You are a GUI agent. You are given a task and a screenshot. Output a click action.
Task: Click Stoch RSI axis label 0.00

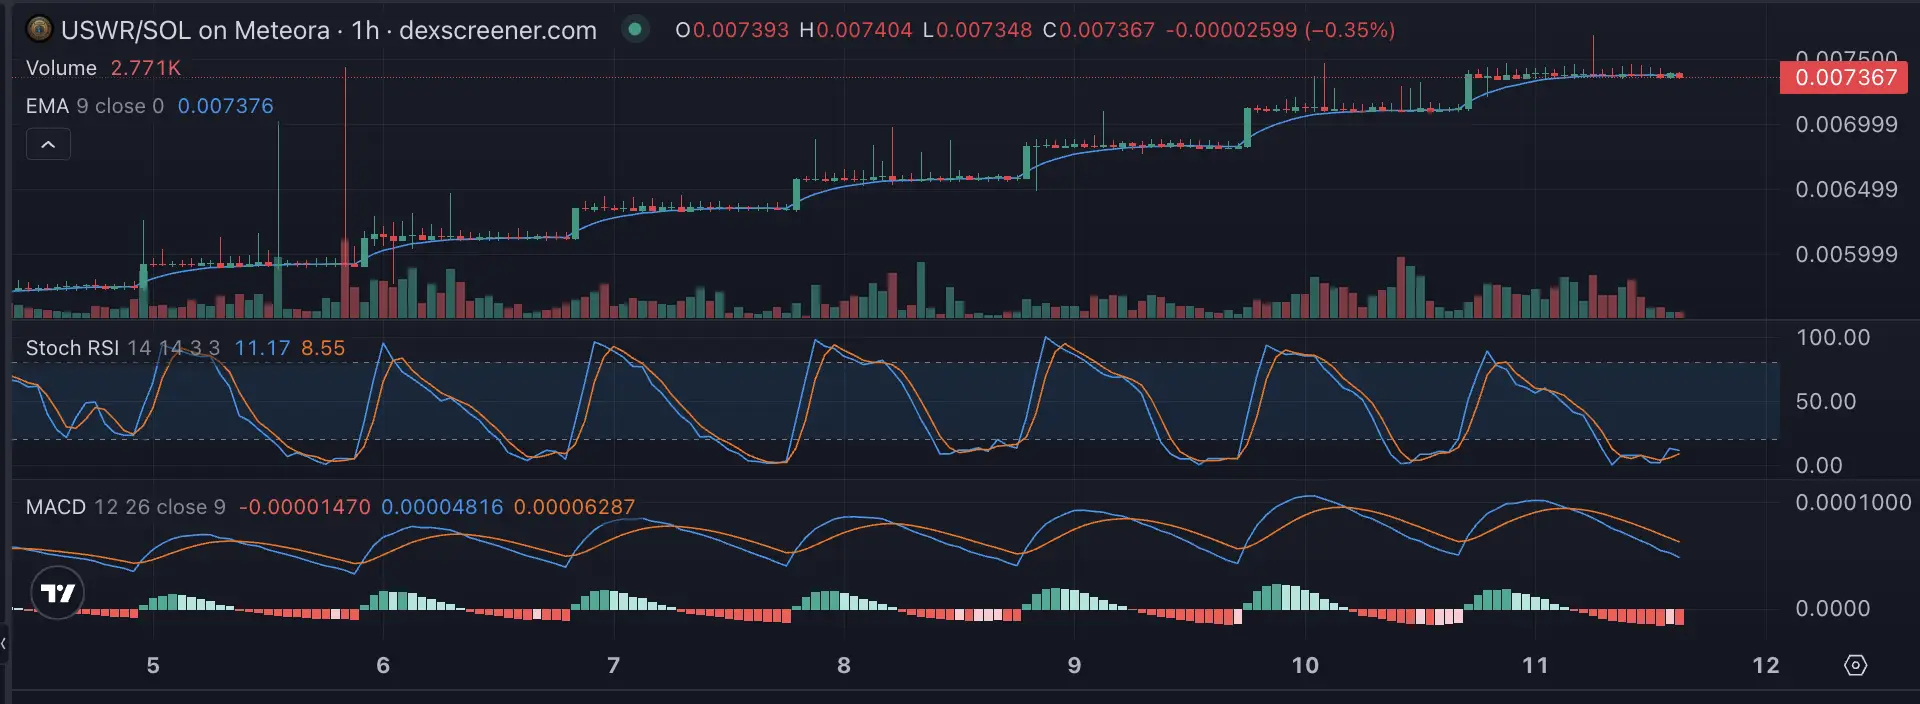1819,466
